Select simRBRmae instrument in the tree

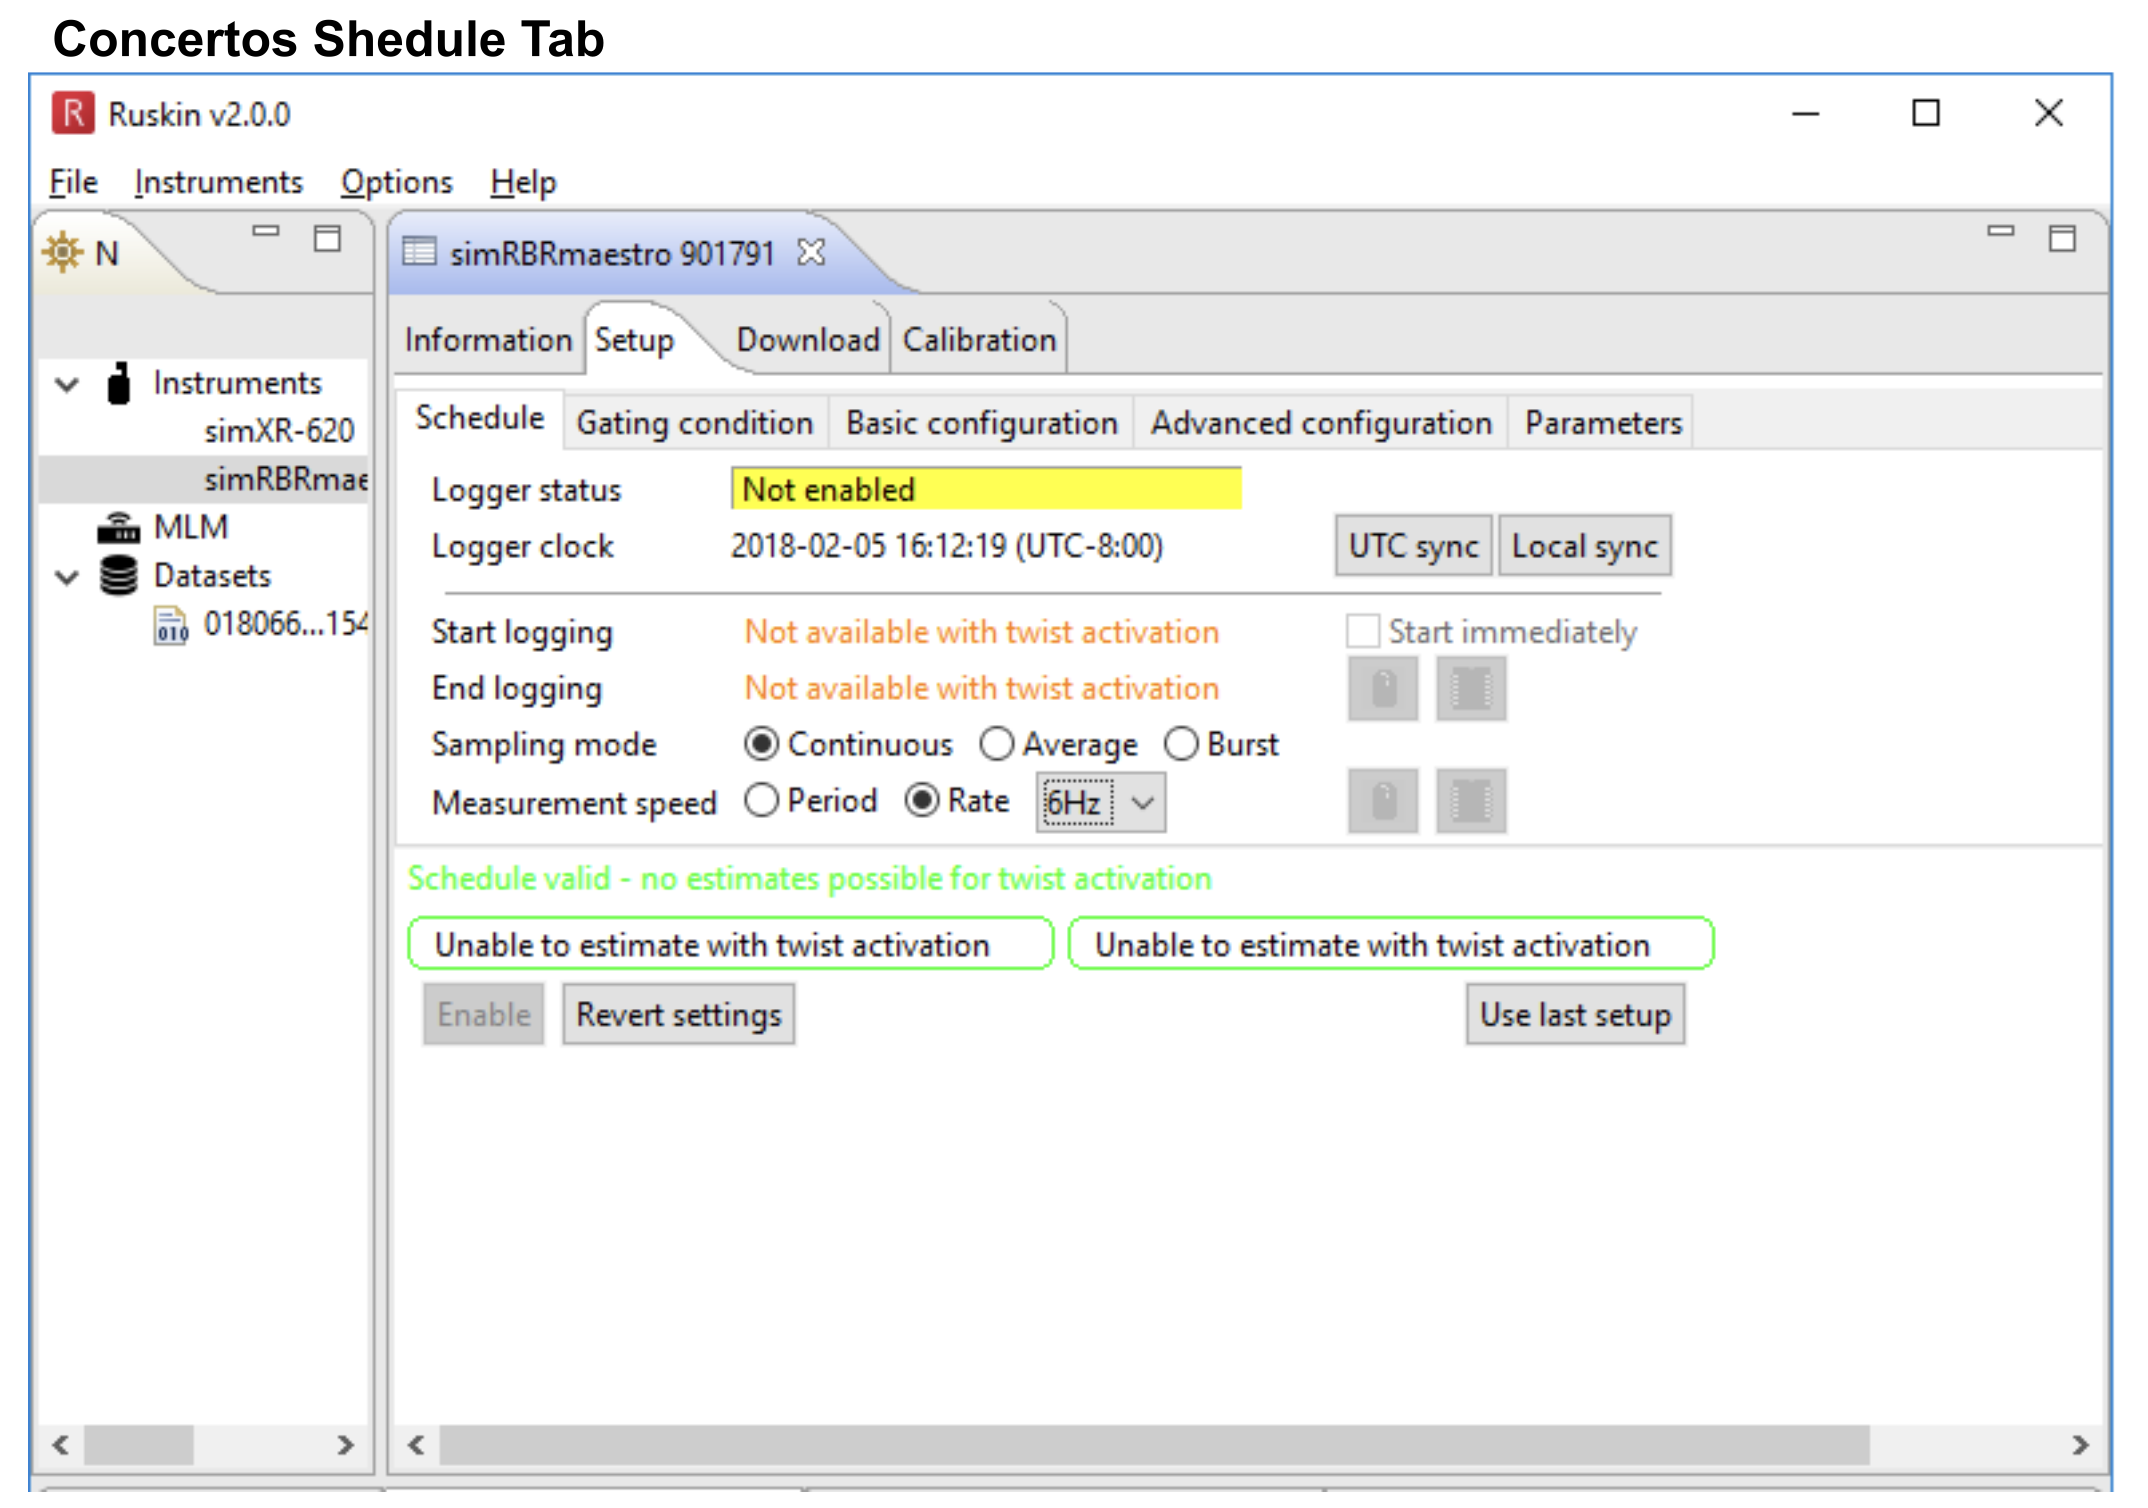[286, 479]
